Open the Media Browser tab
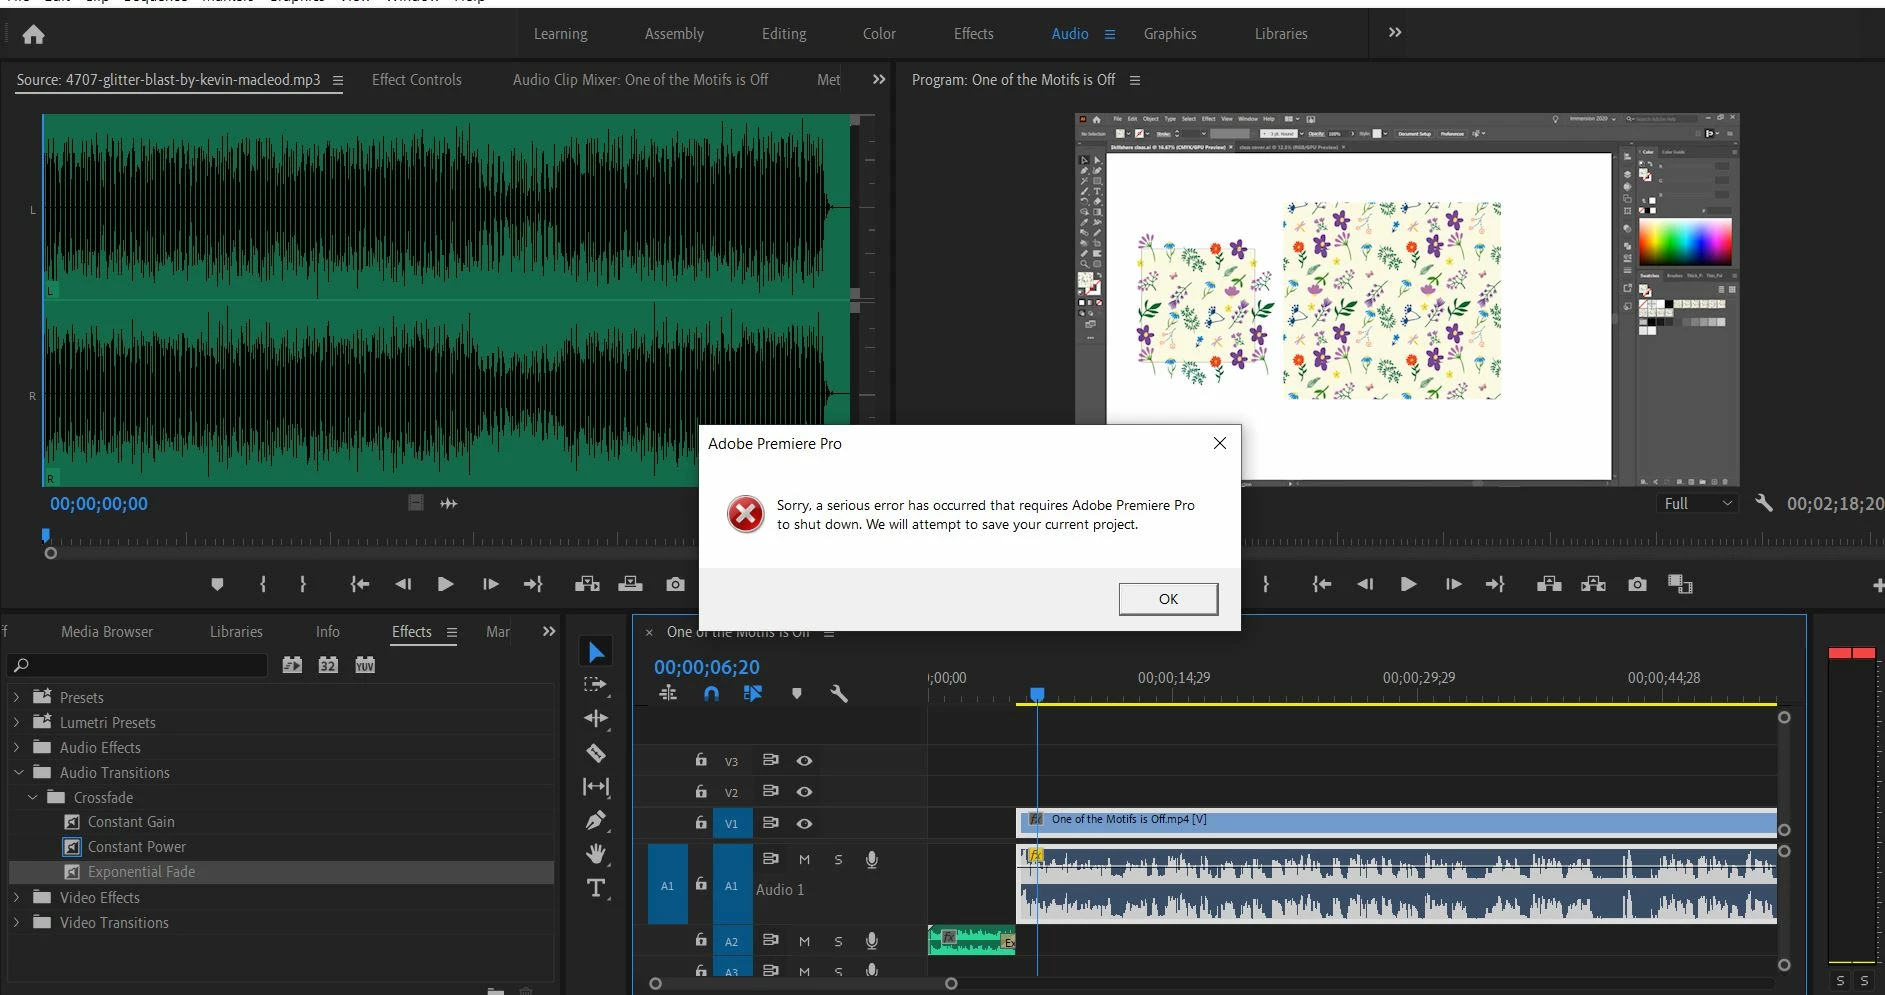1885x995 pixels. tap(107, 632)
